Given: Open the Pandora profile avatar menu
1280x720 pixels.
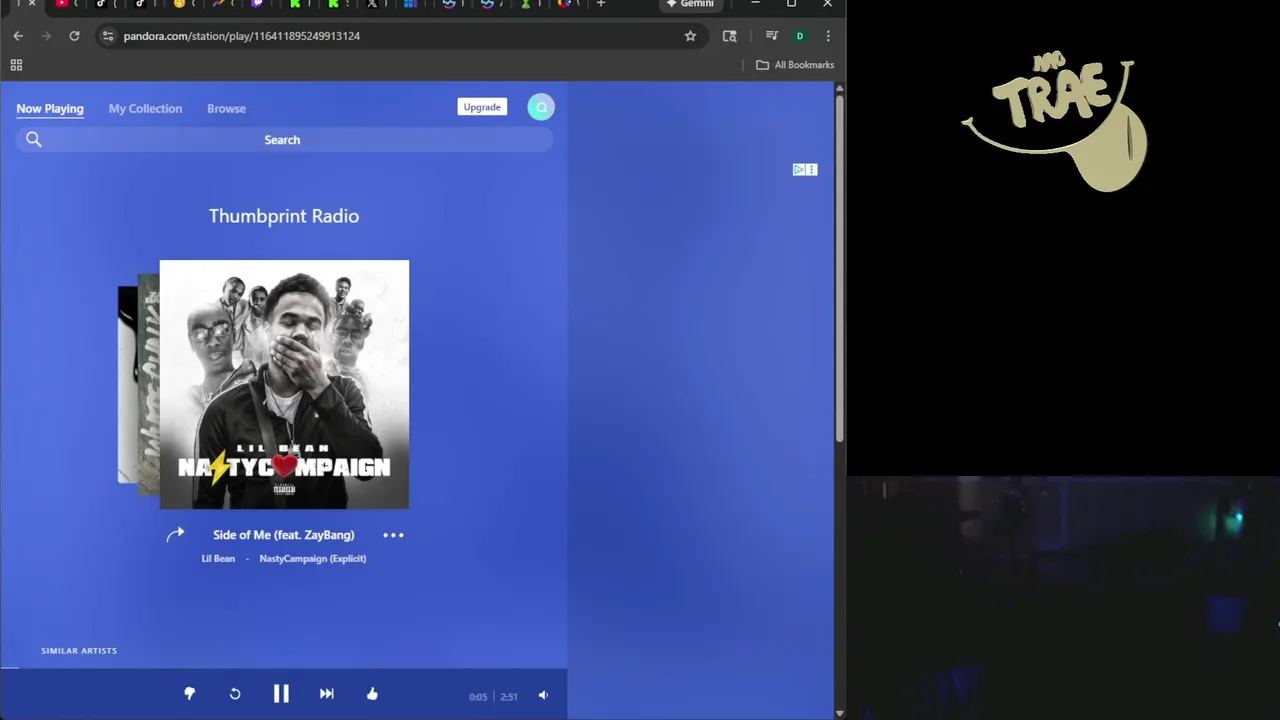Looking at the screenshot, I should pyautogui.click(x=541, y=107).
